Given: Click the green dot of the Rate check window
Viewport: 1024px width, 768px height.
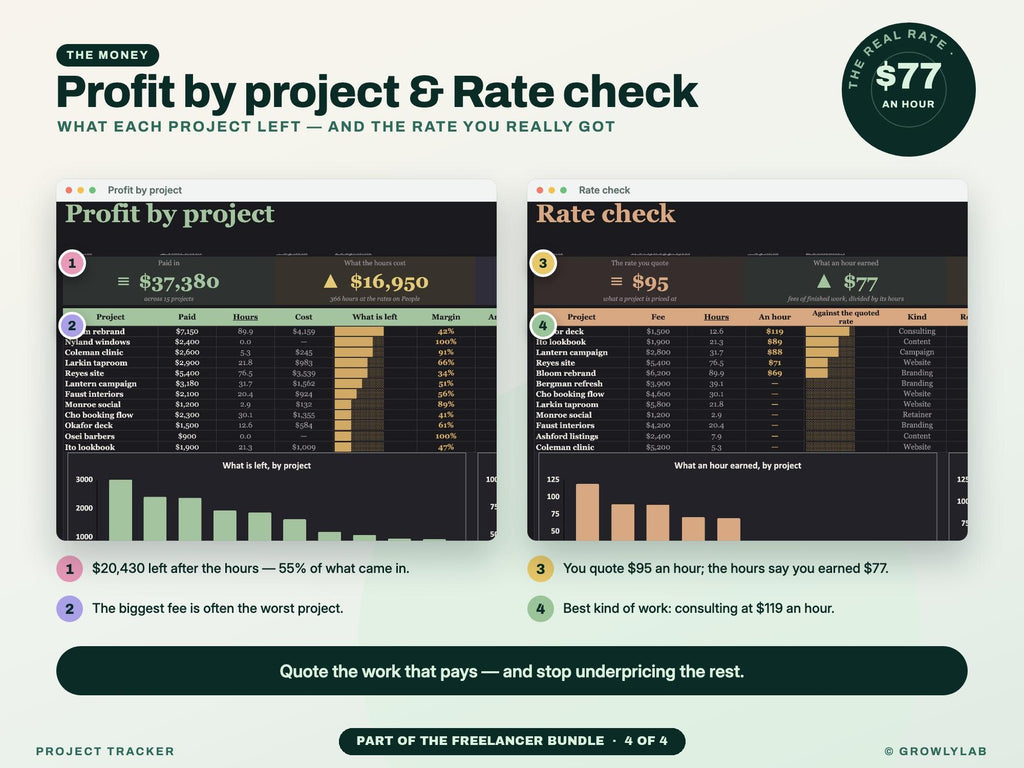Looking at the screenshot, I should (x=563, y=190).
